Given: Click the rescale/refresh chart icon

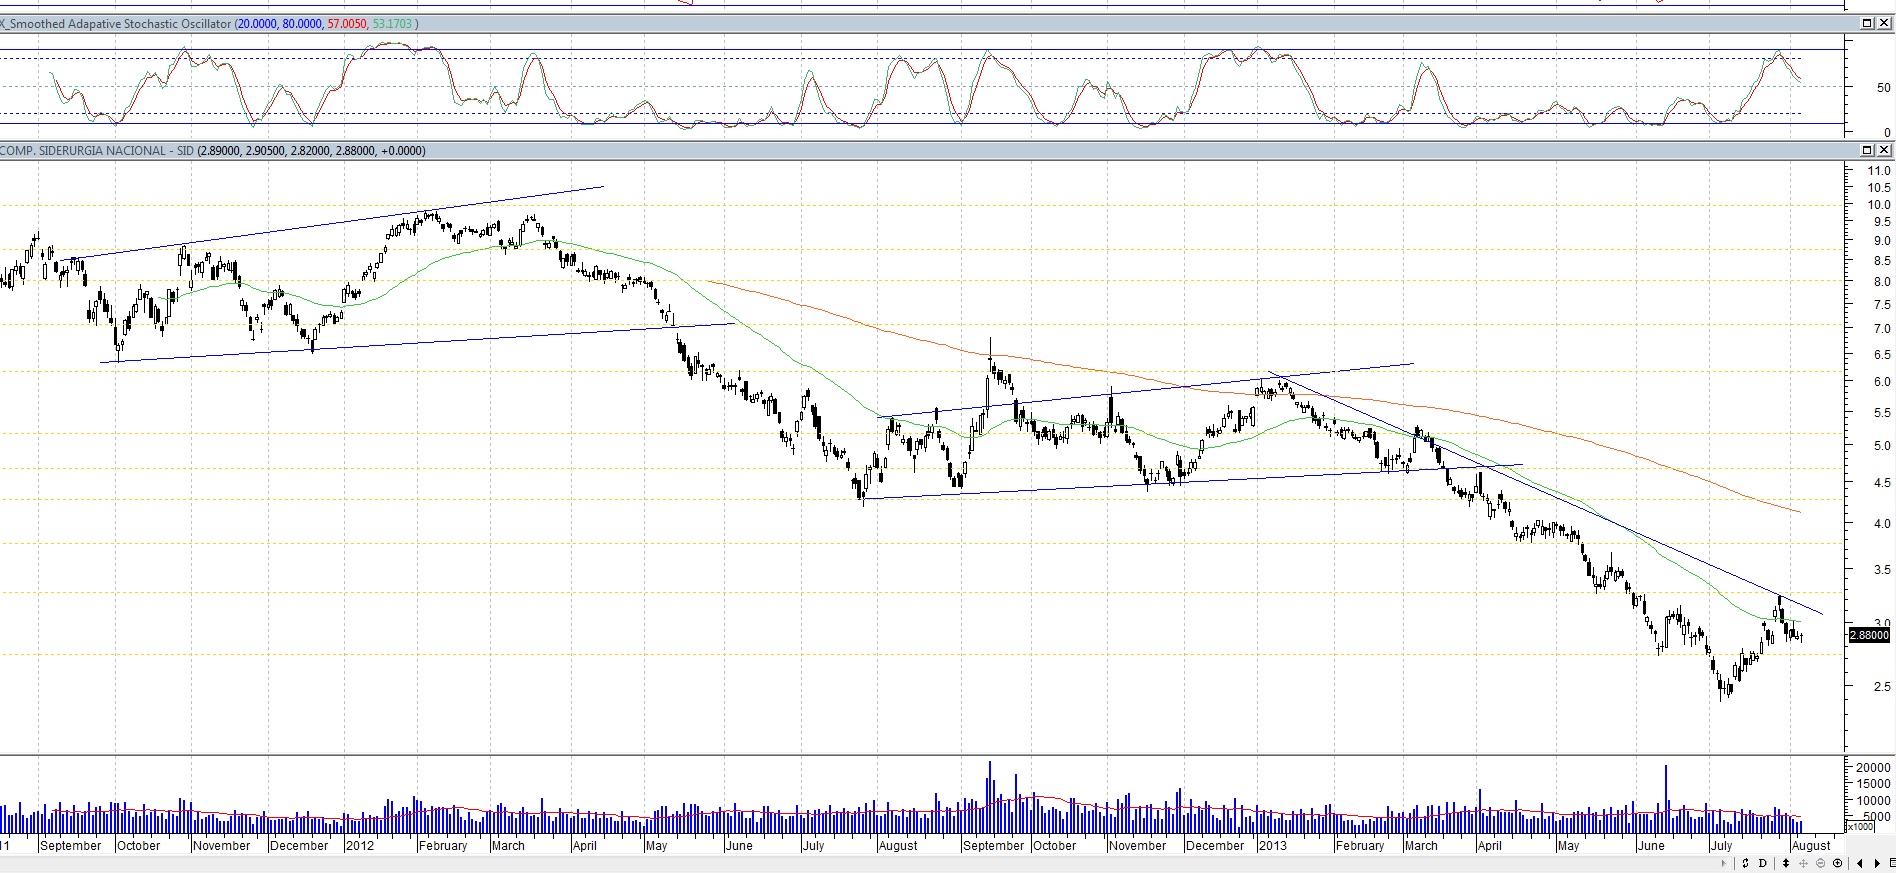Looking at the screenshot, I should point(1745,863).
